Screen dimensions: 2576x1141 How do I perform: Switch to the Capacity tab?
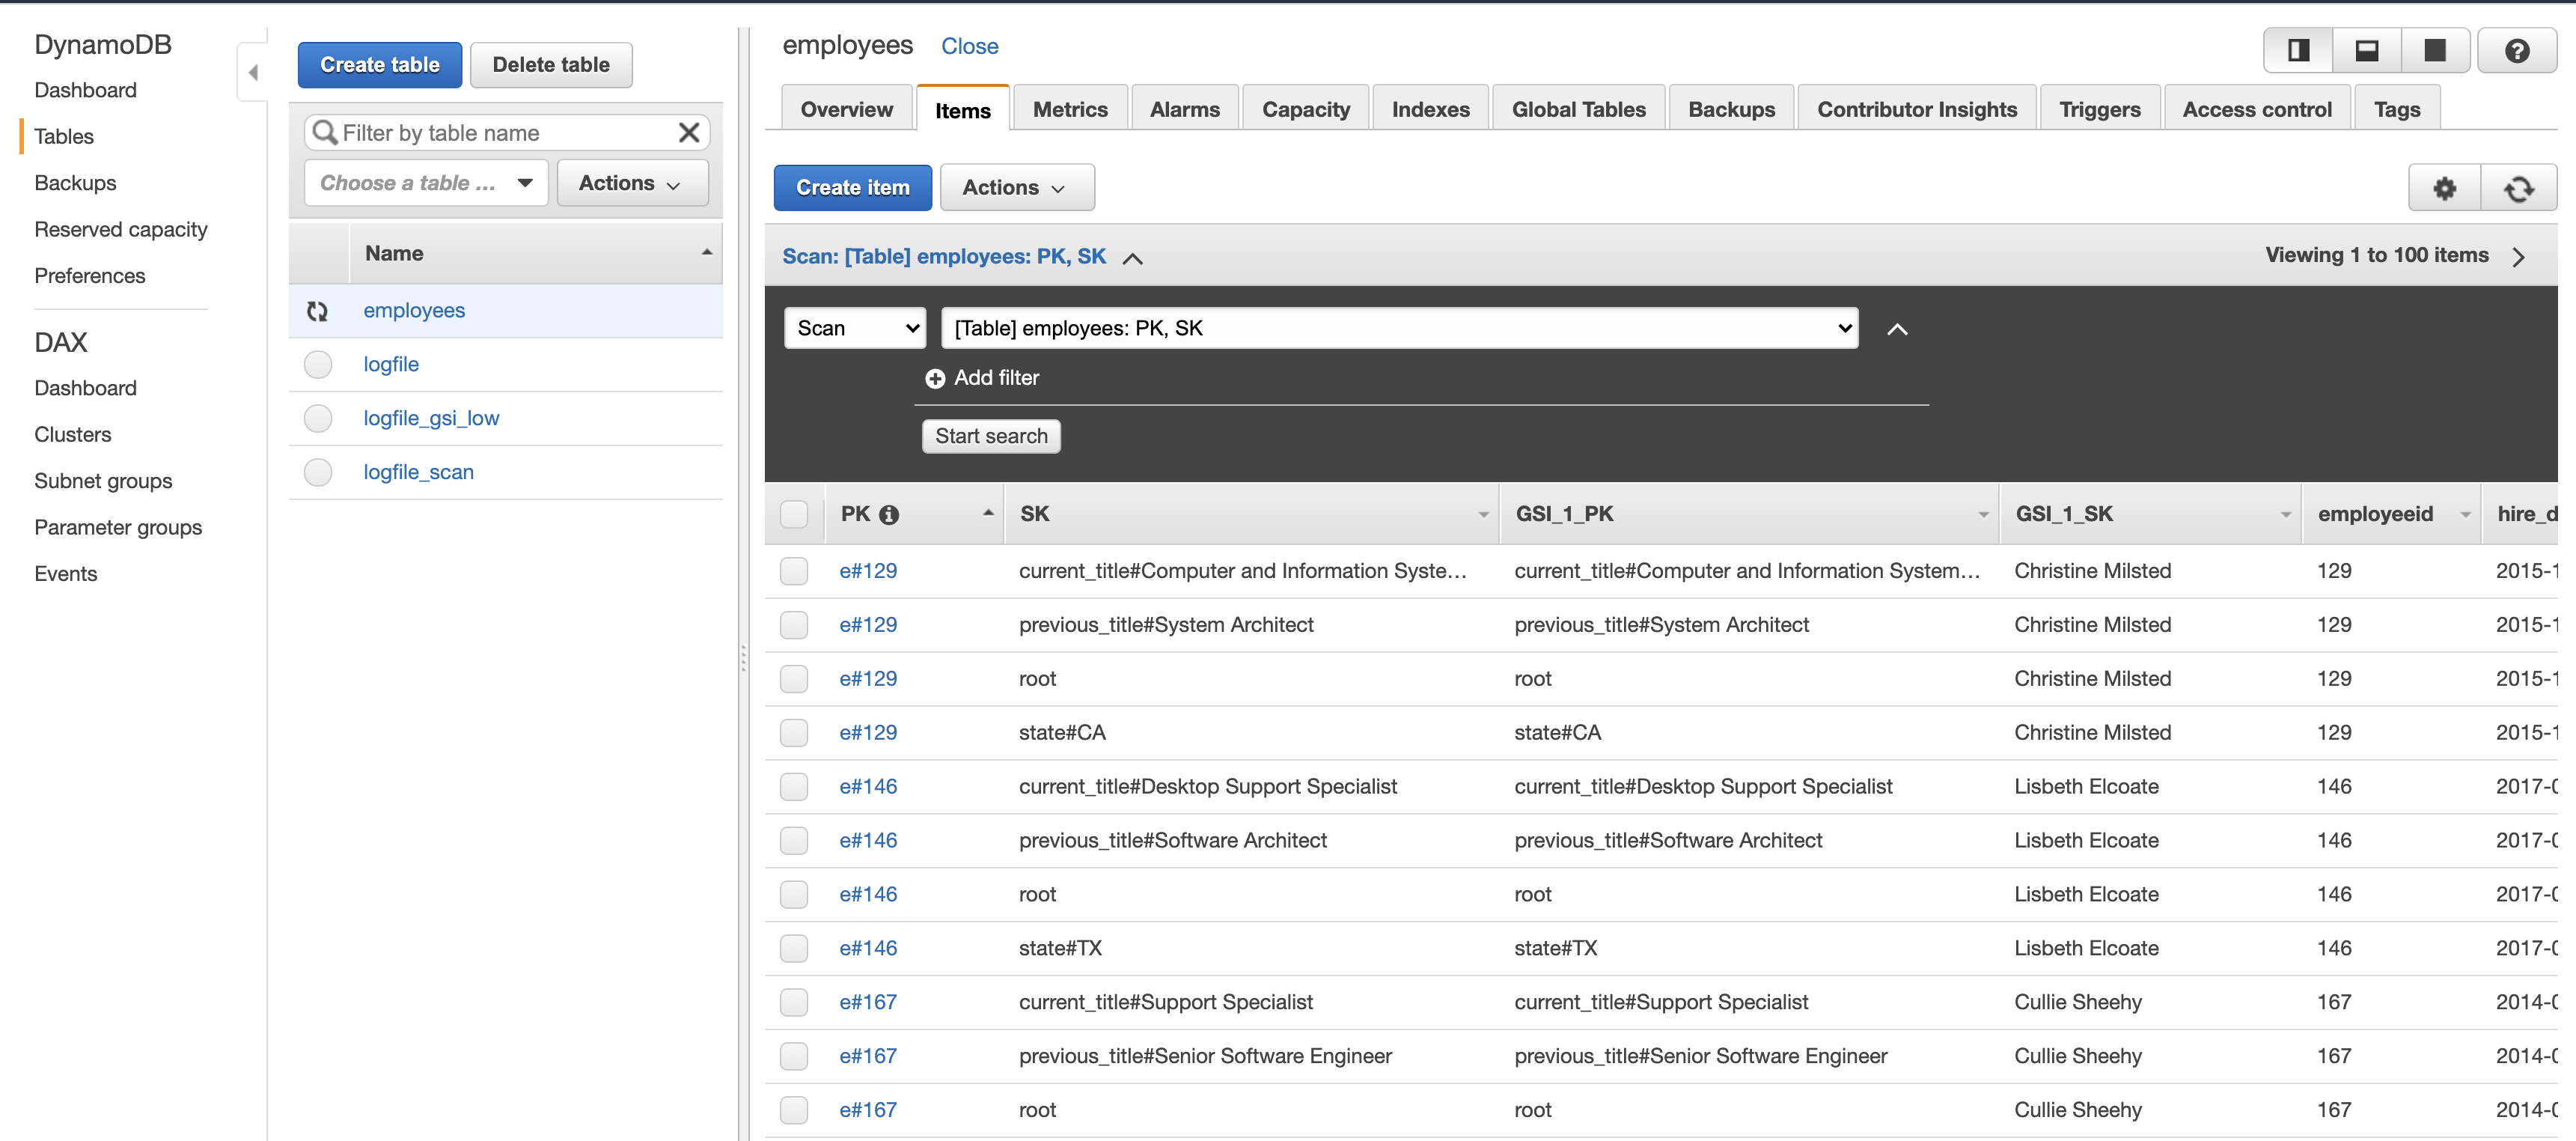pos(1305,110)
